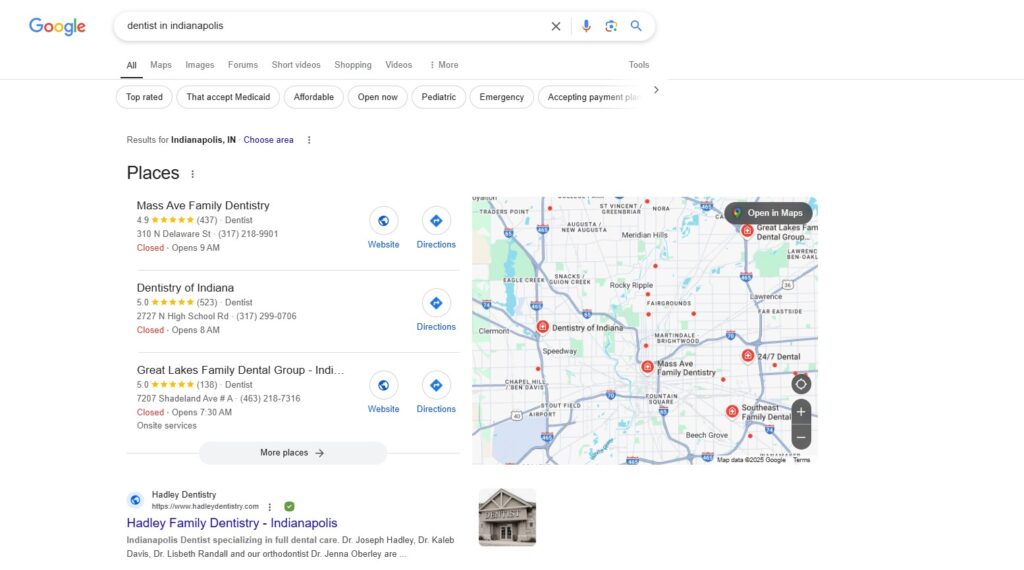Zoom out on the map with minus
This screenshot has height=570, width=1024.
[x=801, y=437]
